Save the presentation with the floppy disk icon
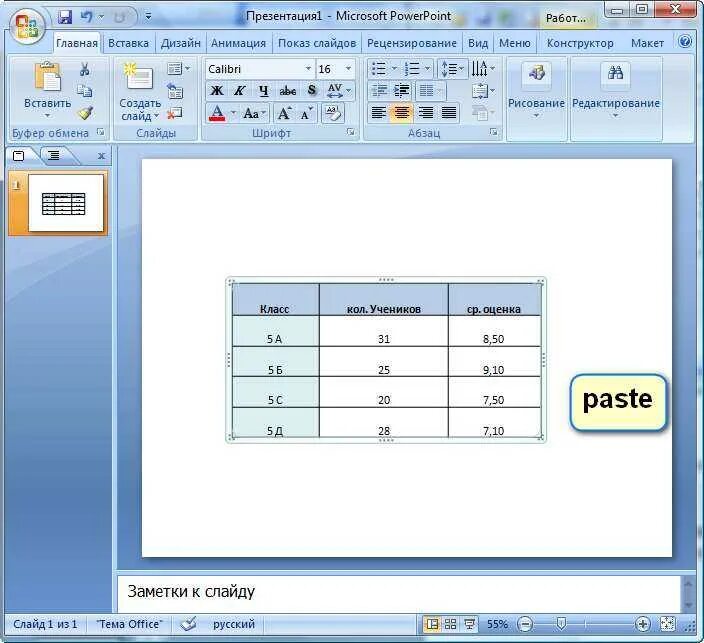 pyautogui.click(x=65, y=17)
